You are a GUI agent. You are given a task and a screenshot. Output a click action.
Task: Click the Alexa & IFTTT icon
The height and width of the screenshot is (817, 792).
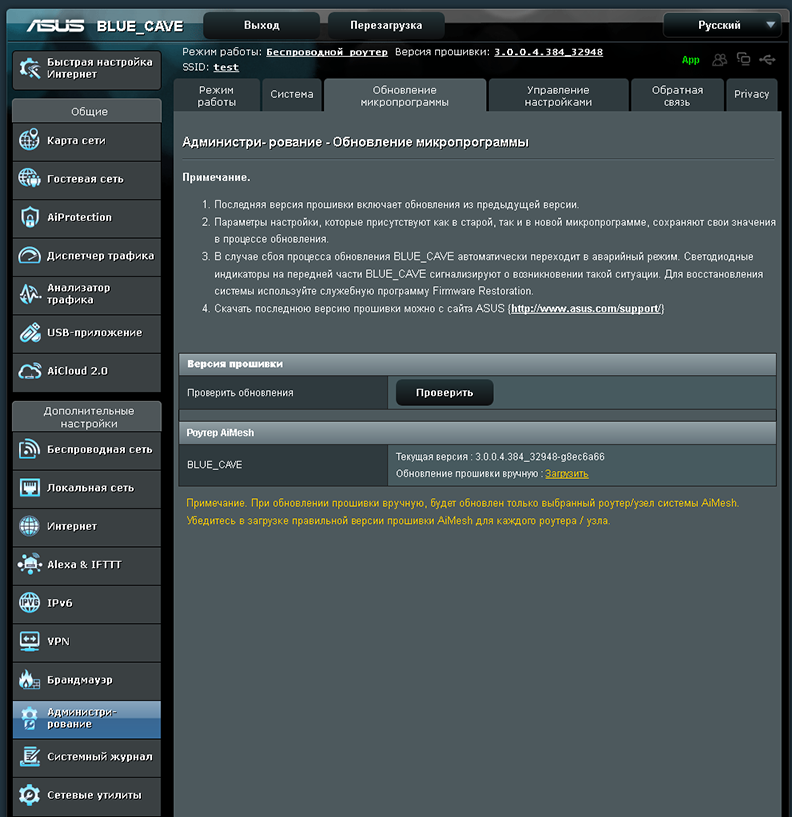pos(29,564)
